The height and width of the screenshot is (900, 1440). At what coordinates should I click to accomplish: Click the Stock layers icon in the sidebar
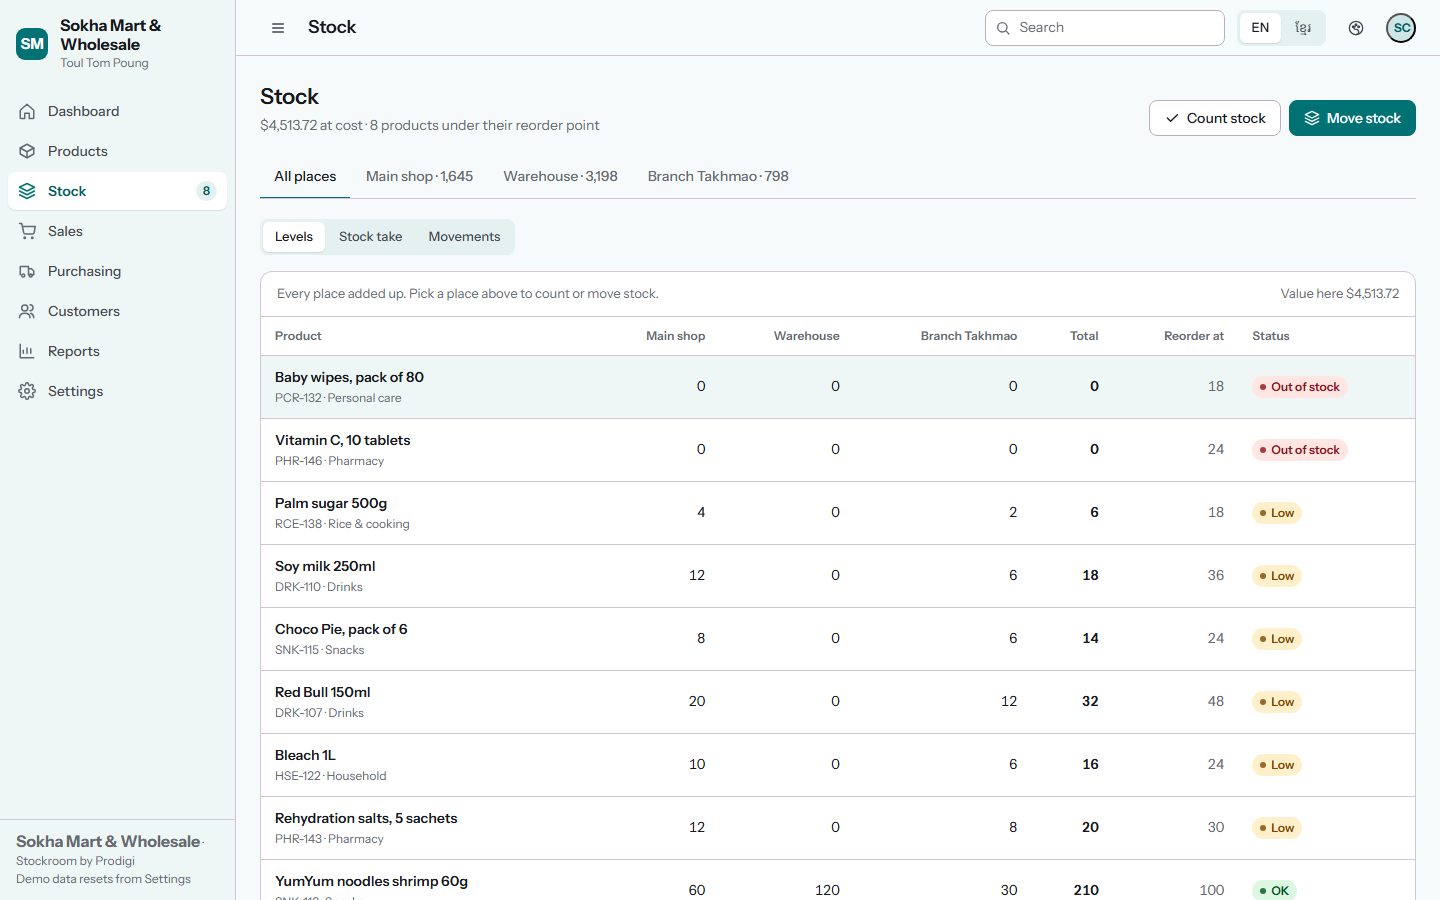click(x=27, y=191)
